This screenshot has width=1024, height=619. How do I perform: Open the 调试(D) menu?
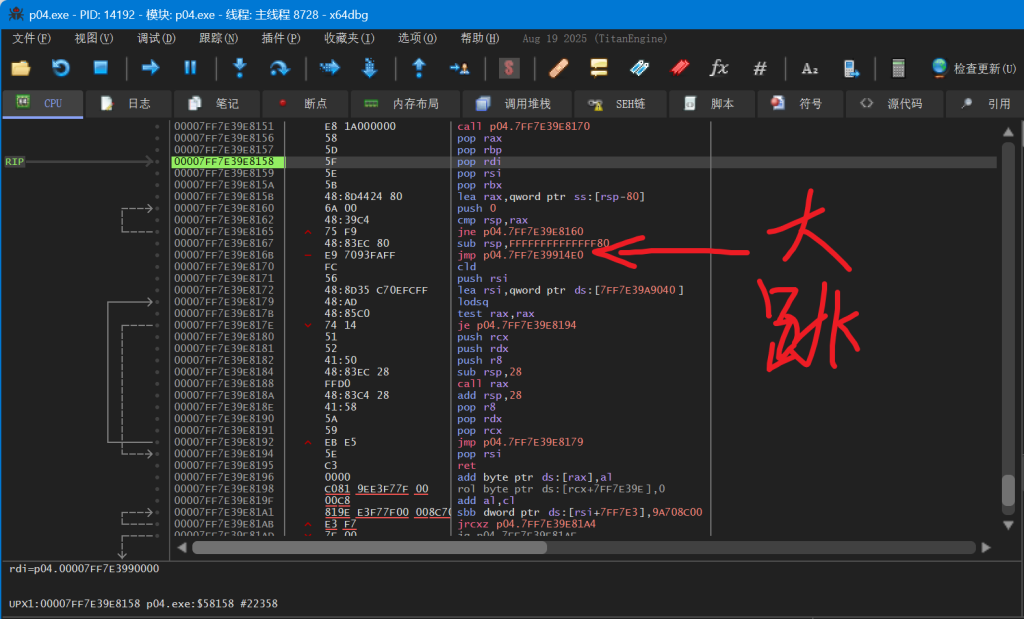coord(156,38)
